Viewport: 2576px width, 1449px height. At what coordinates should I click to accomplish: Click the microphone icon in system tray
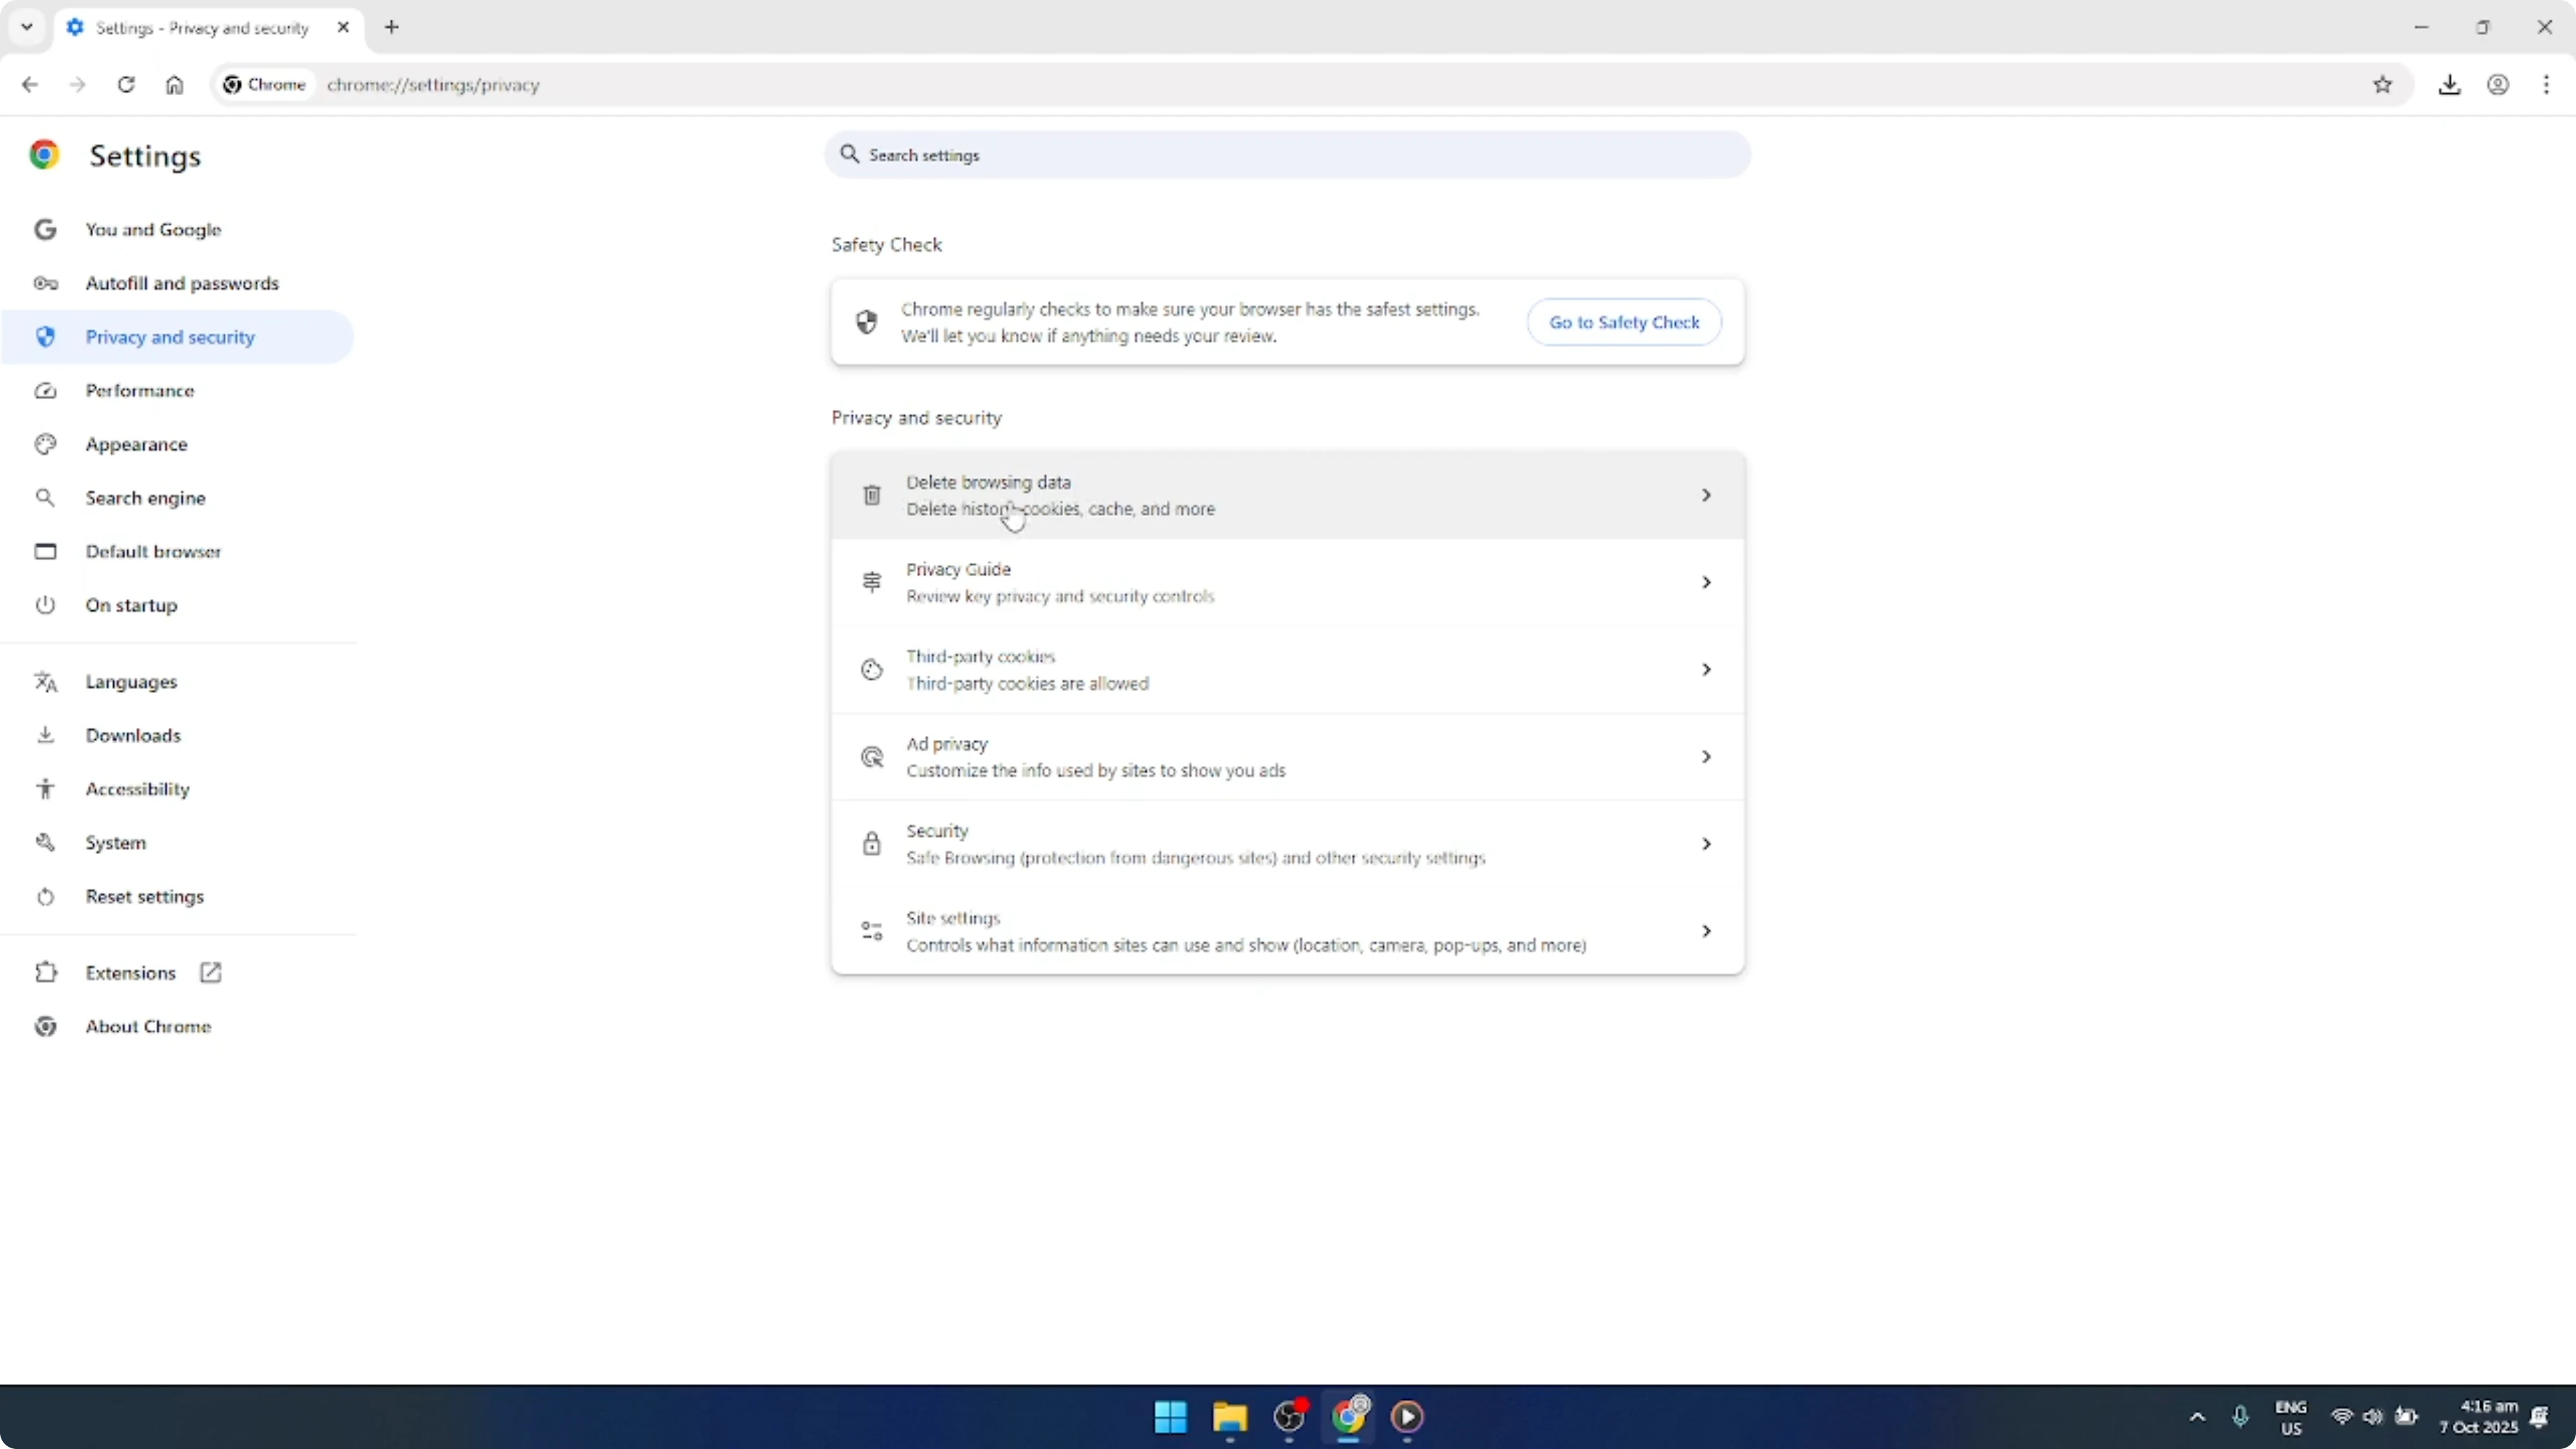(2240, 1417)
